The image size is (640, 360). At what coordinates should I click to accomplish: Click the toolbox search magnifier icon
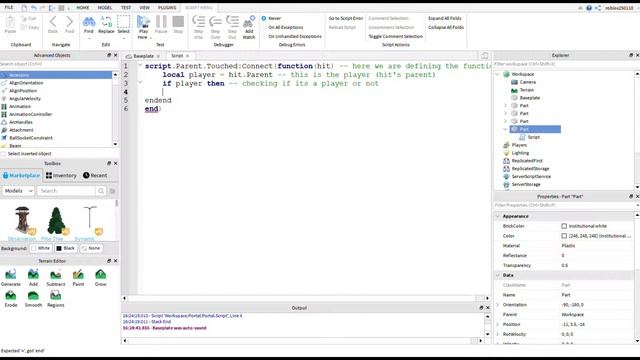tap(101, 191)
